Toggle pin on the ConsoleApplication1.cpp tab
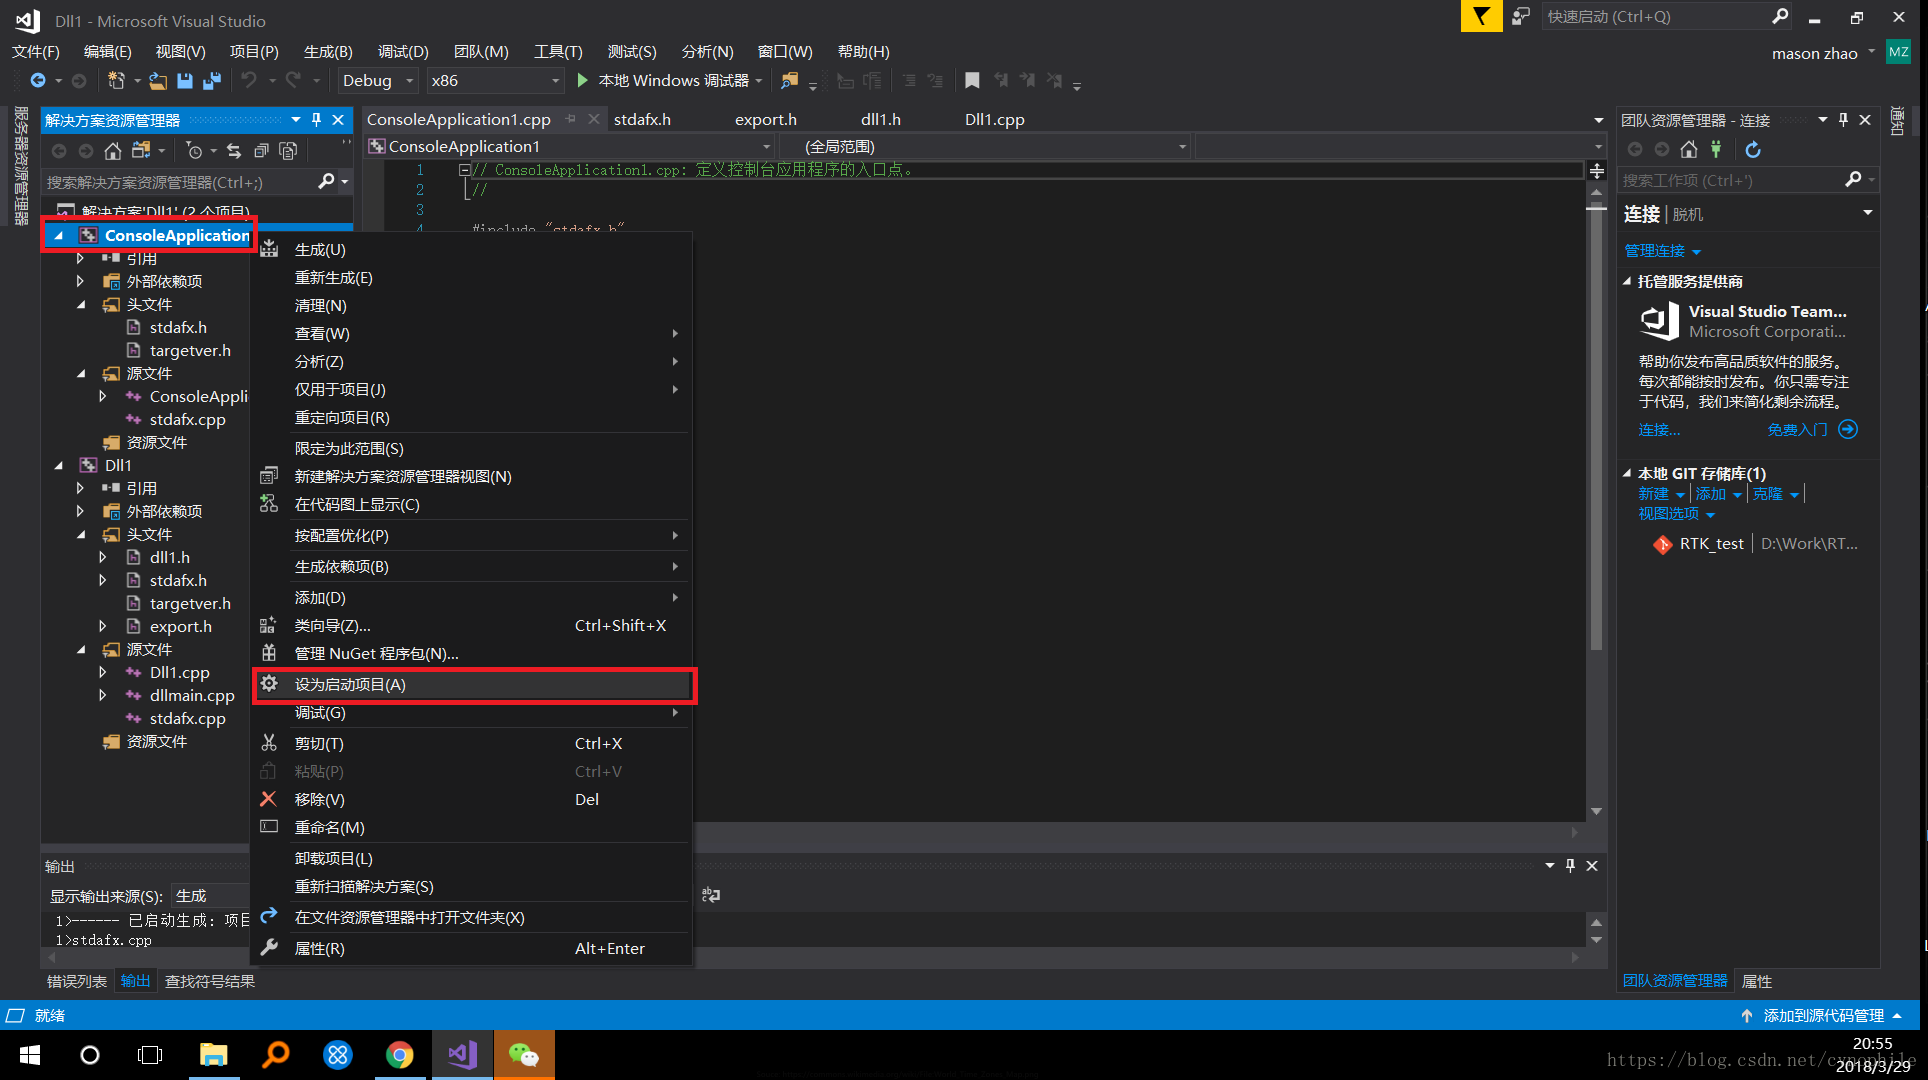Viewport: 1928px width, 1080px height. pos(571,119)
